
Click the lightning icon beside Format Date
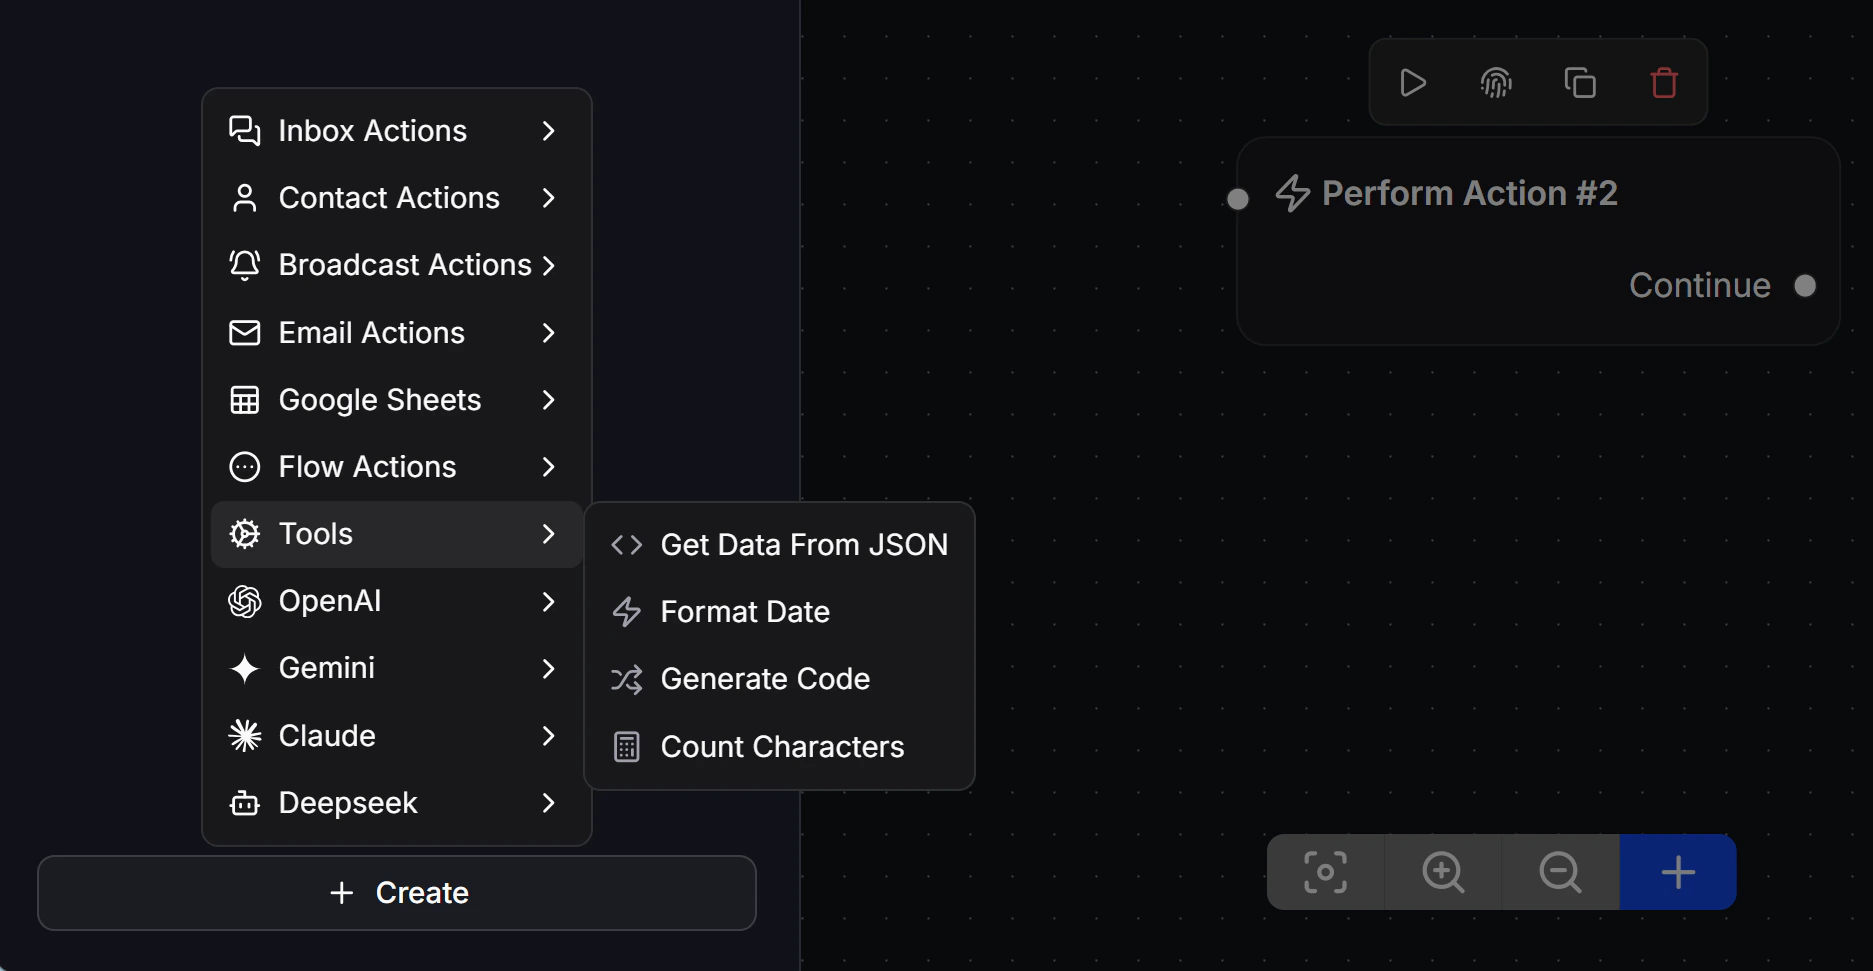[626, 612]
